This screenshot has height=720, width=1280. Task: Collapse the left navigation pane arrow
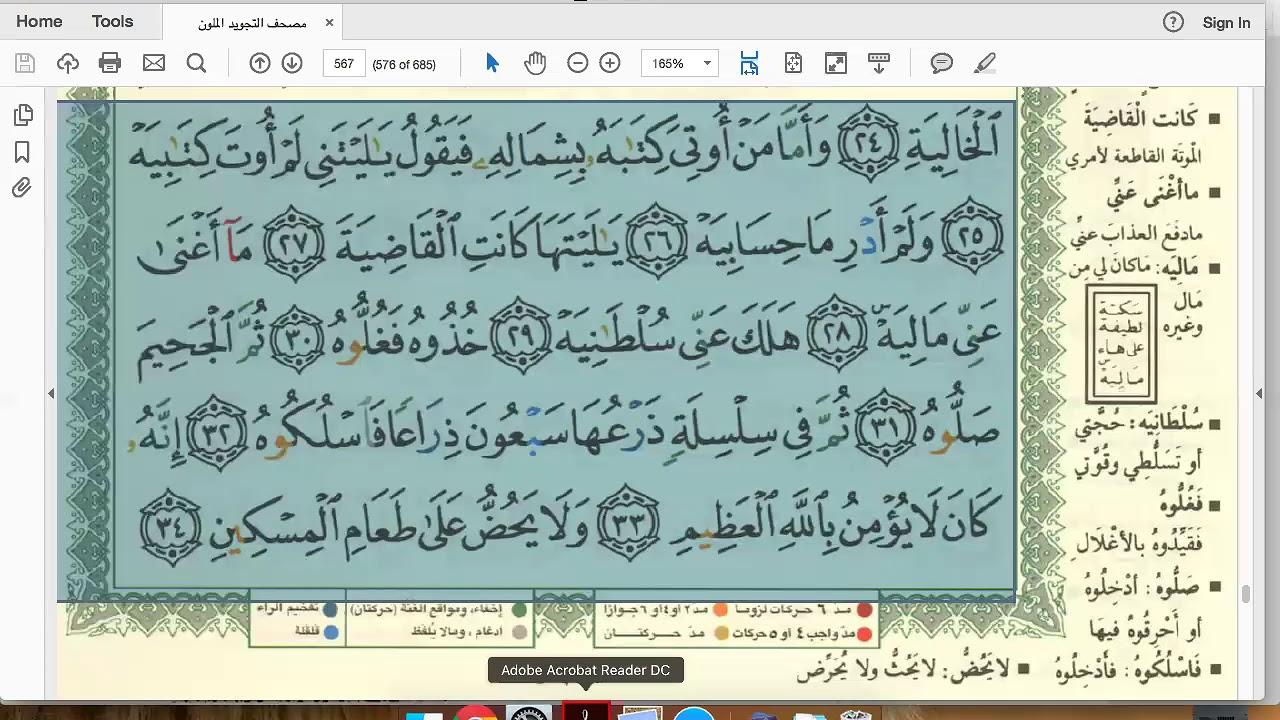51,394
